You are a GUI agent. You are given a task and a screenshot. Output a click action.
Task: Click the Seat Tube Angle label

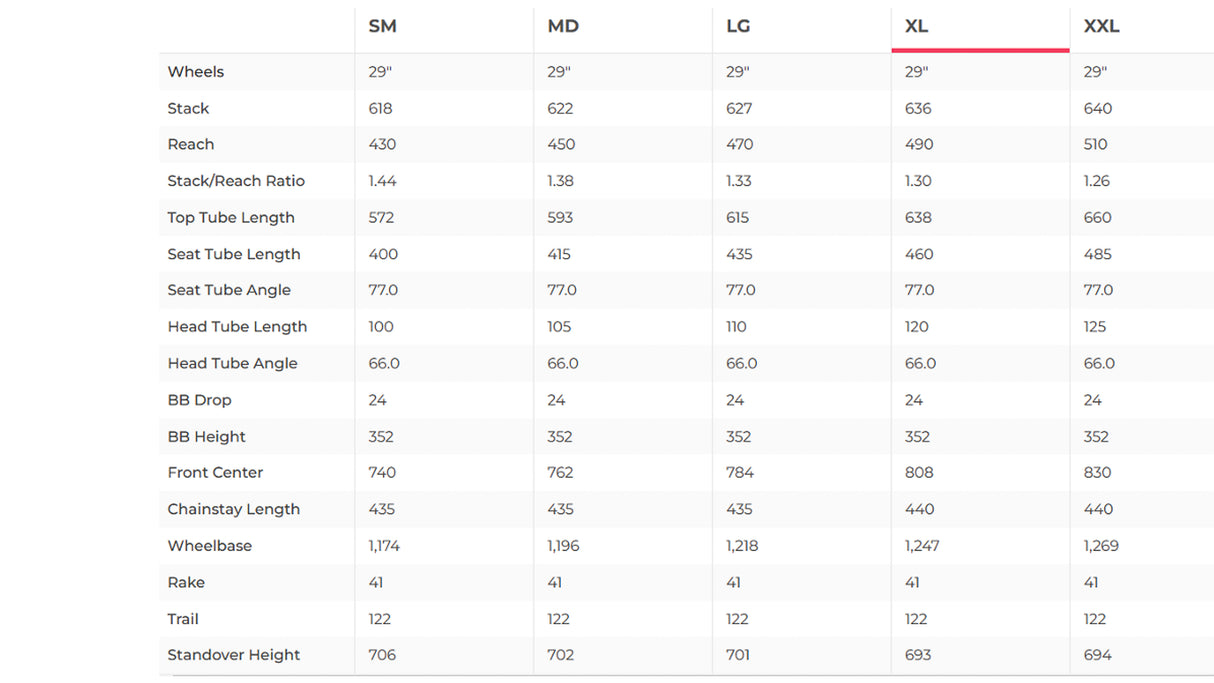pos(229,290)
